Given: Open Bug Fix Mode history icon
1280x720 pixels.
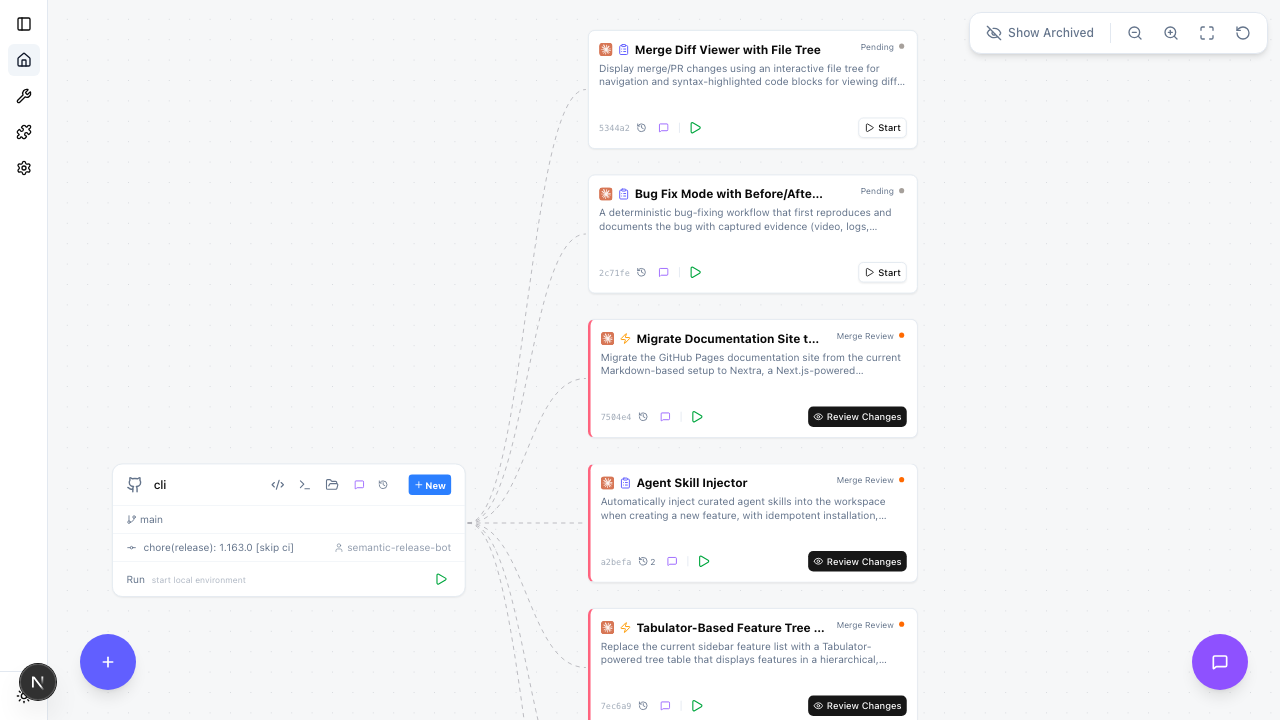Looking at the screenshot, I should click(x=642, y=272).
